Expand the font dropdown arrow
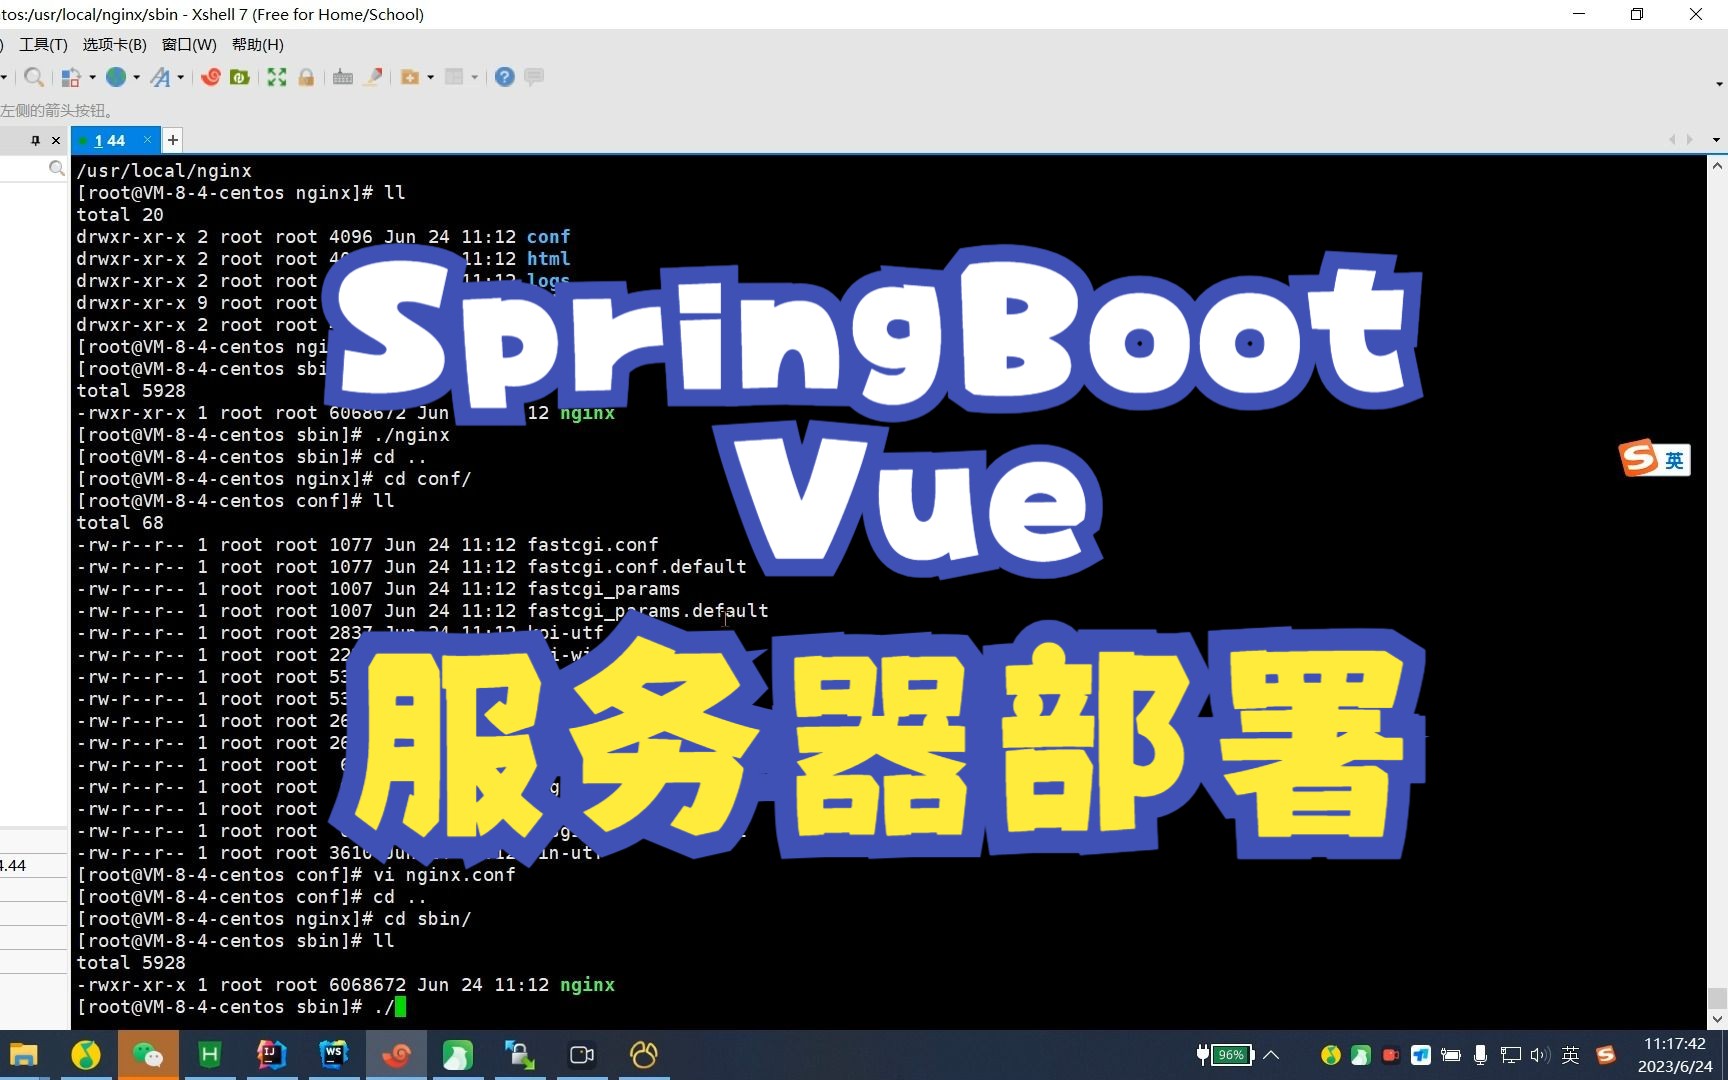This screenshot has height=1080, width=1728. [x=181, y=77]
